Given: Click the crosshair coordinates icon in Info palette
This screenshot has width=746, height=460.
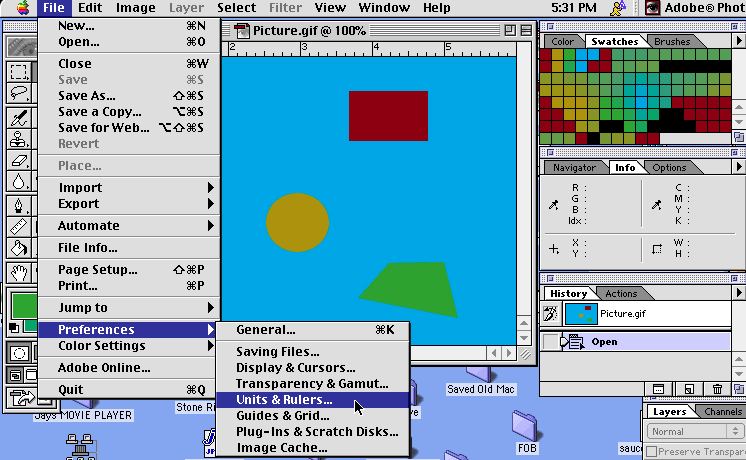Looking at the screenshot, I should 554,249.
